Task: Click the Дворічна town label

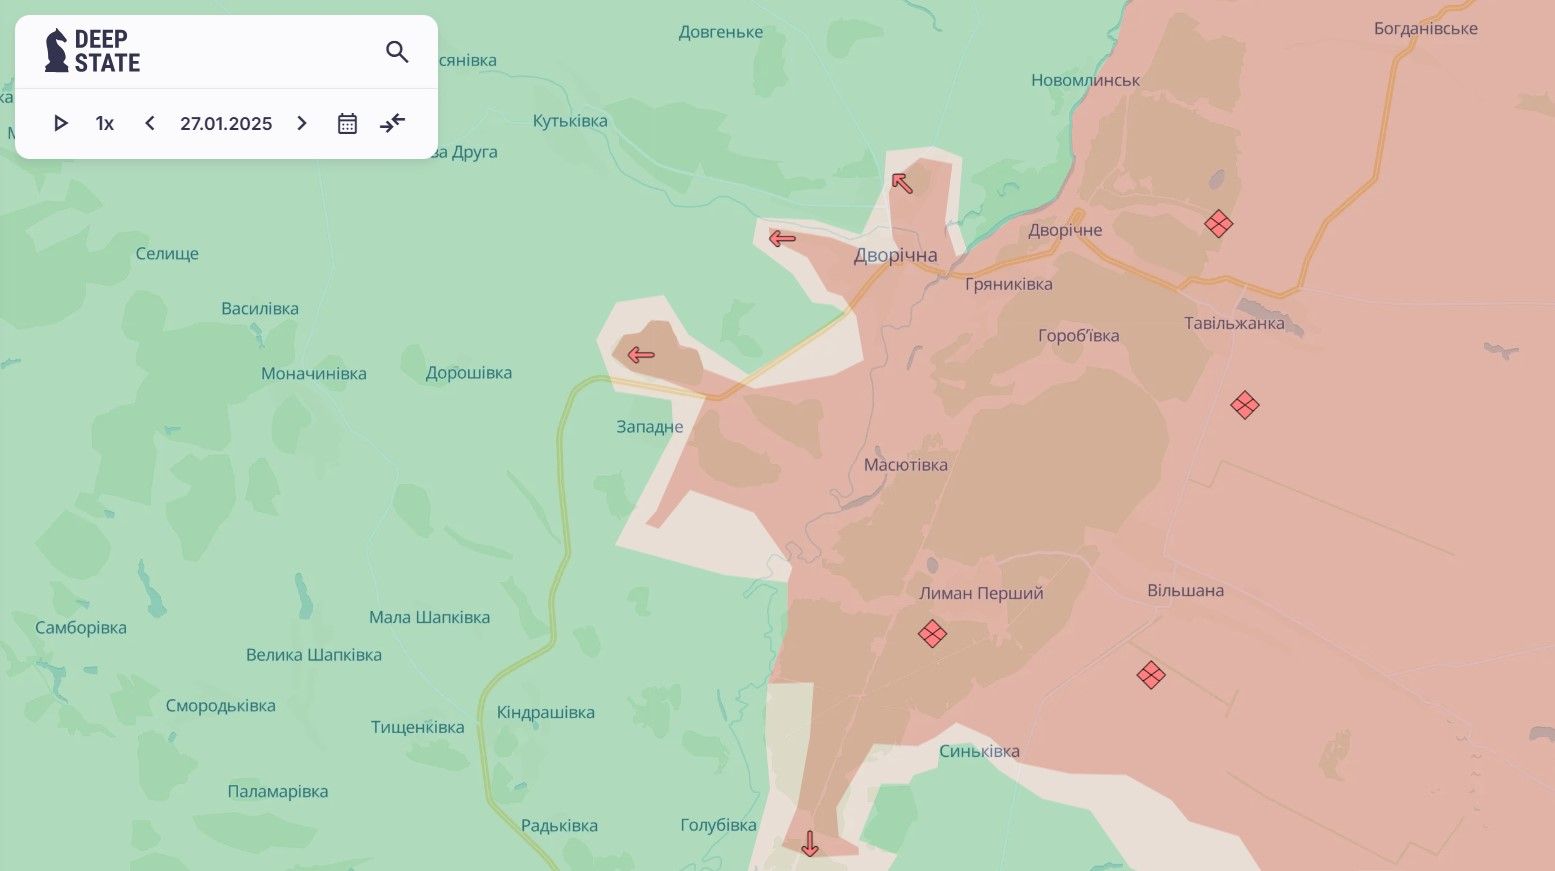Action: point(895,255)
